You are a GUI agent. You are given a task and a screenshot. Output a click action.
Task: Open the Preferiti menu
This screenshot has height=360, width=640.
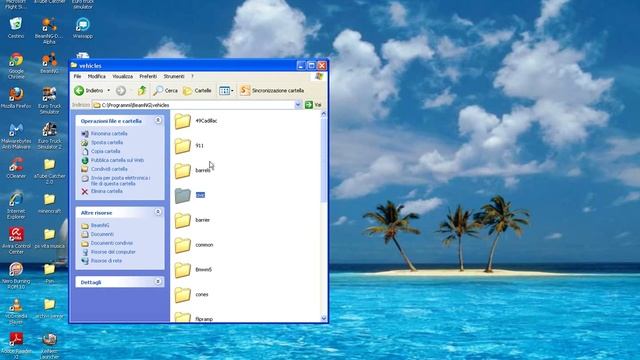click(x=148, y=76)
